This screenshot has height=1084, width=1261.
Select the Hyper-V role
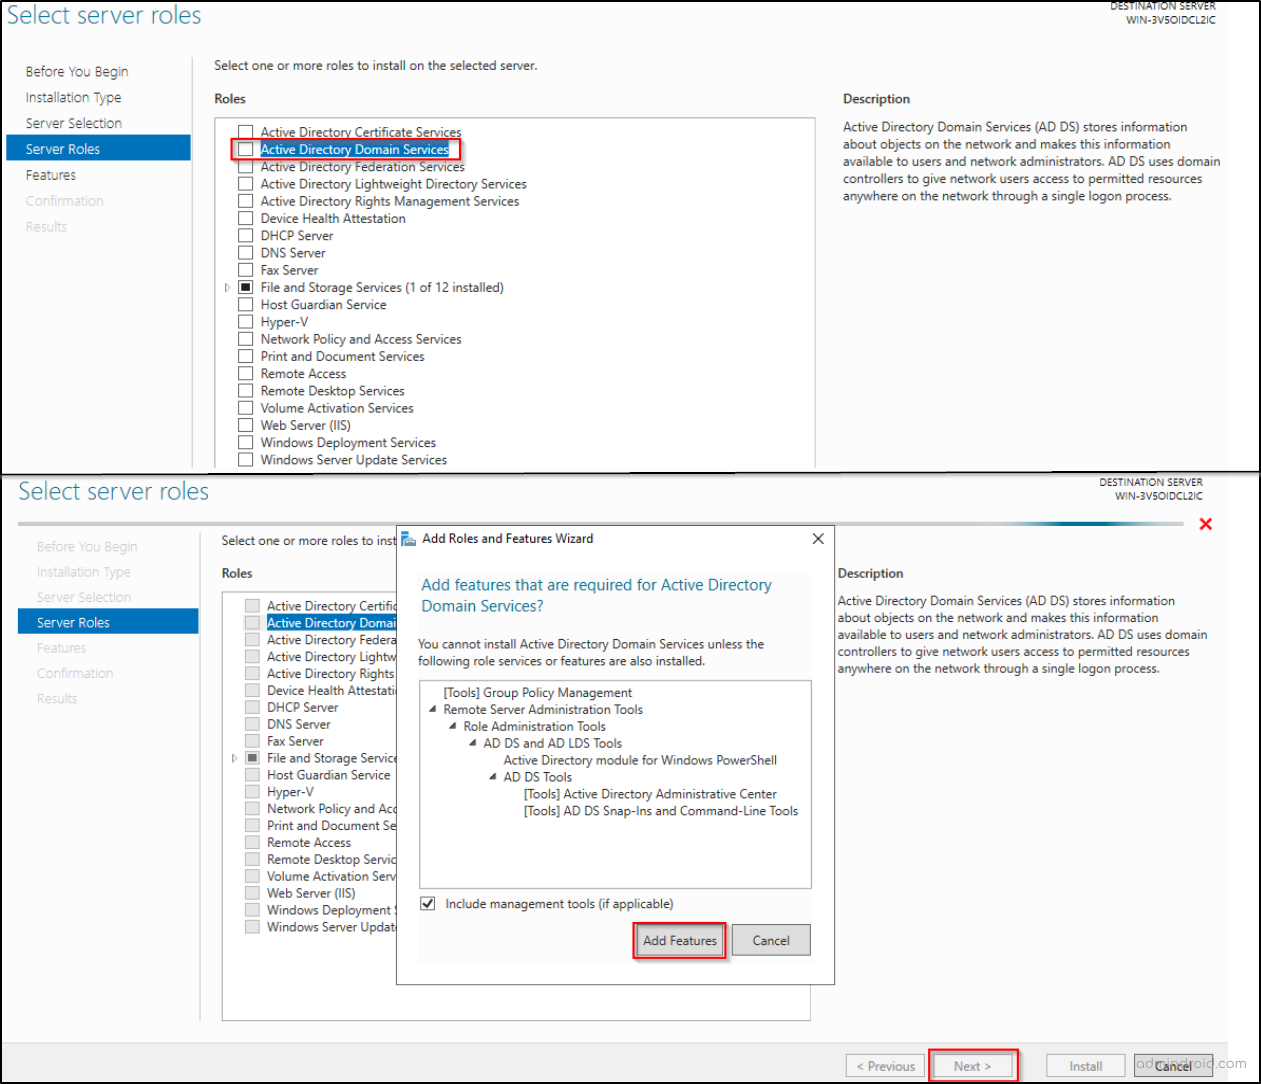click(x=245, y=321)
